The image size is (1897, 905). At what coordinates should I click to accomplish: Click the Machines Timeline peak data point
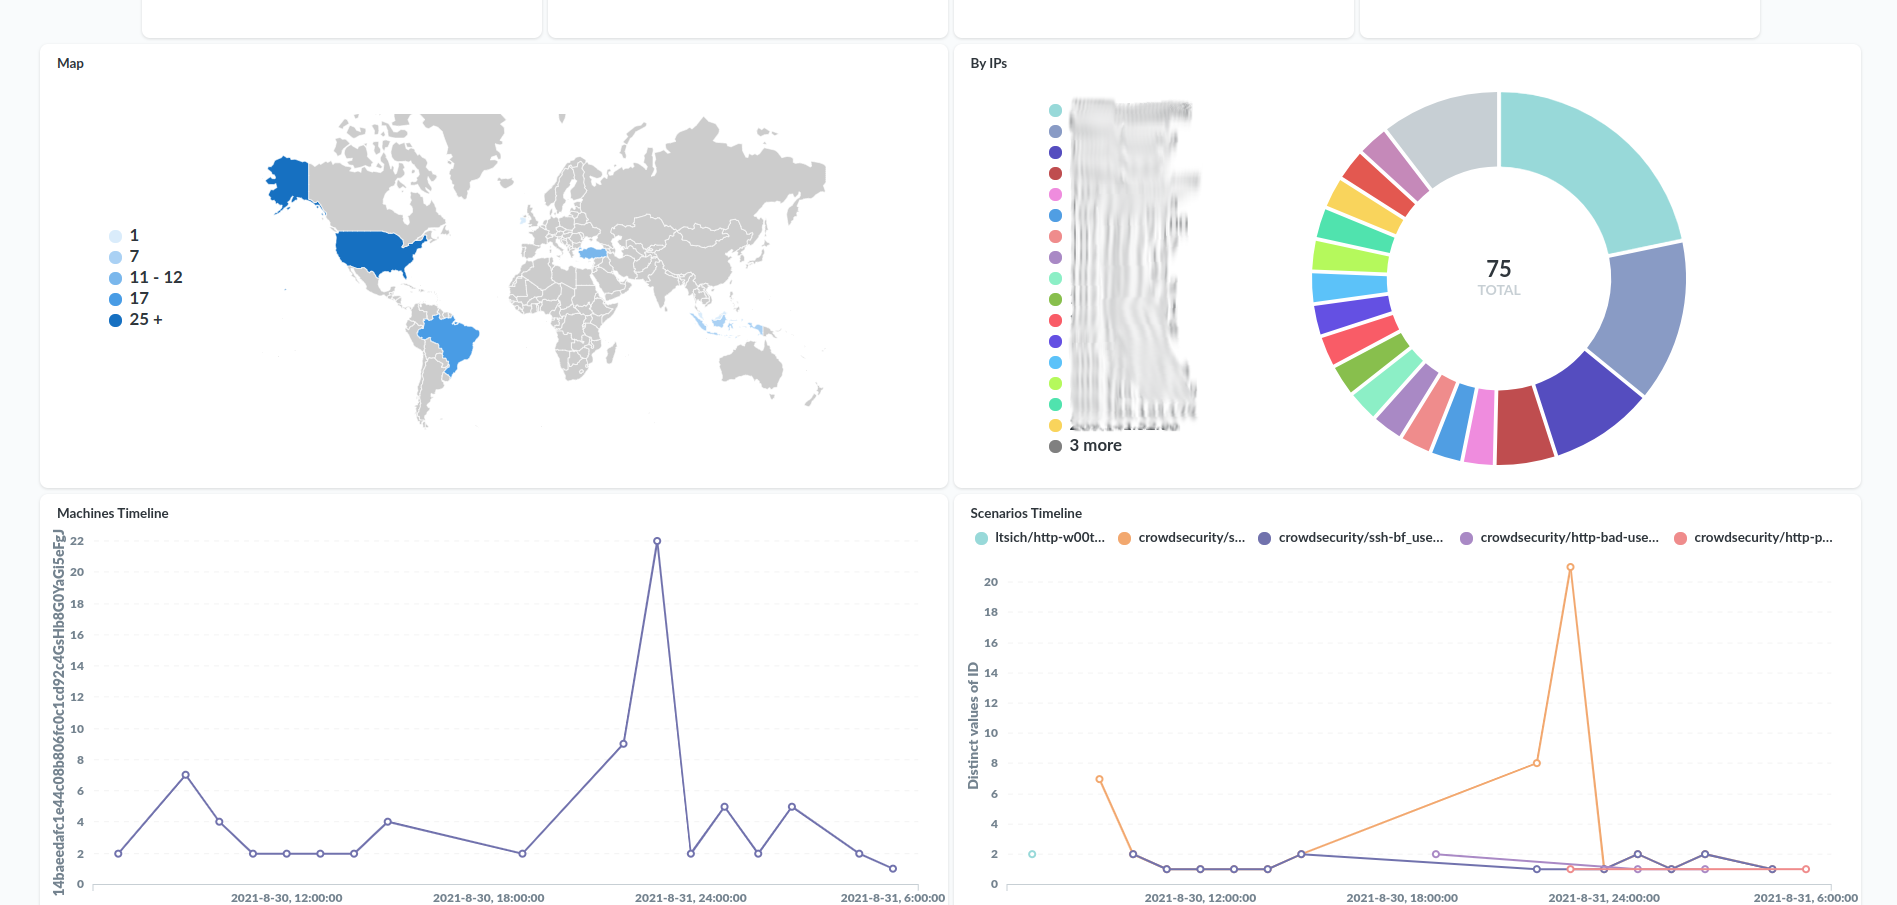tap(657, 541)
